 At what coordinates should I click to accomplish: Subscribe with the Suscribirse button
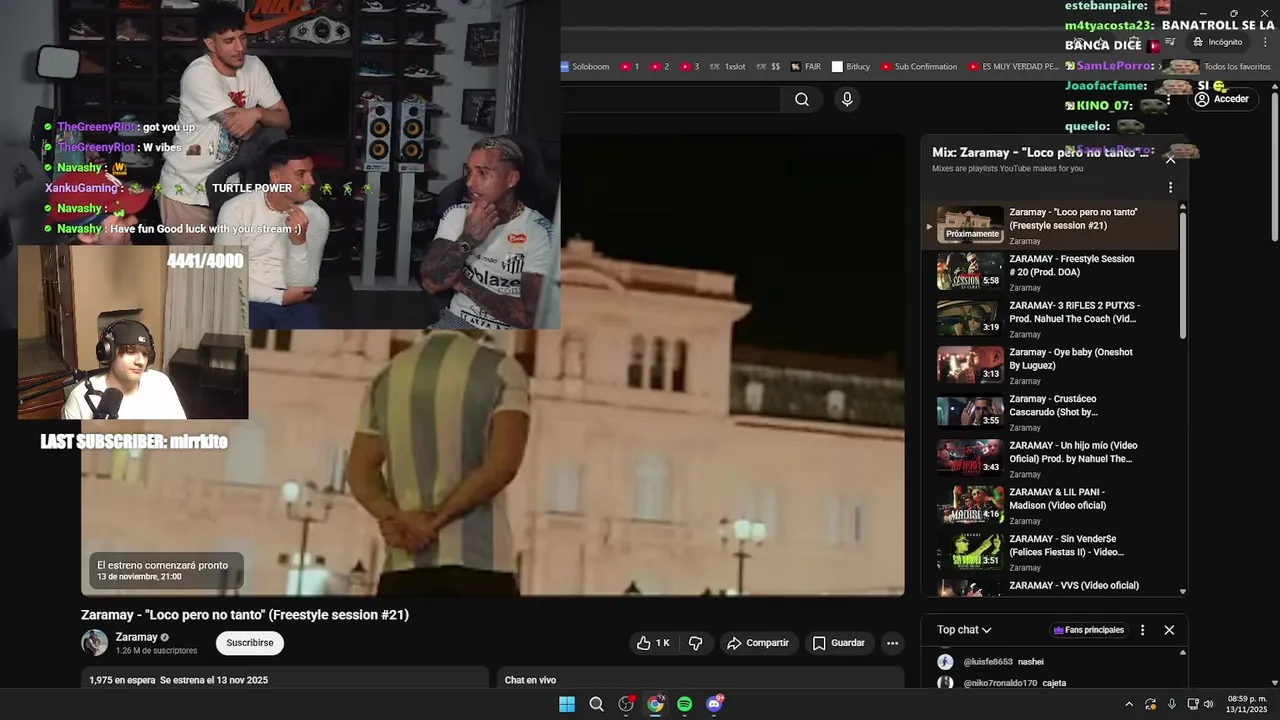click(x=249, y=643)
